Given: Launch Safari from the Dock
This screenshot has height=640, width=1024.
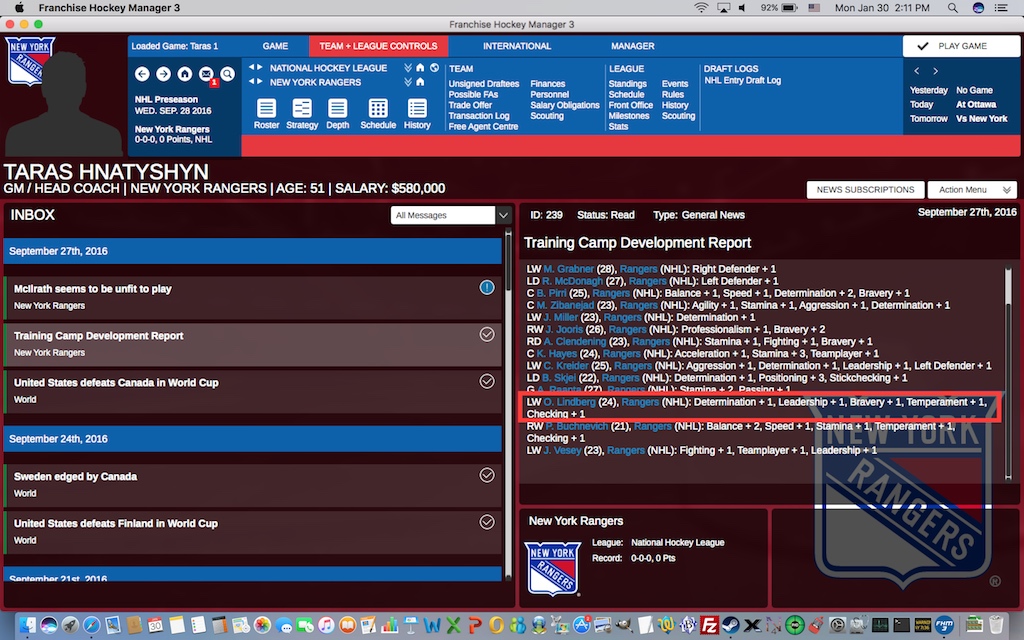Looking at the screenshot, I should pyautogui.click(x=91, y=625).
